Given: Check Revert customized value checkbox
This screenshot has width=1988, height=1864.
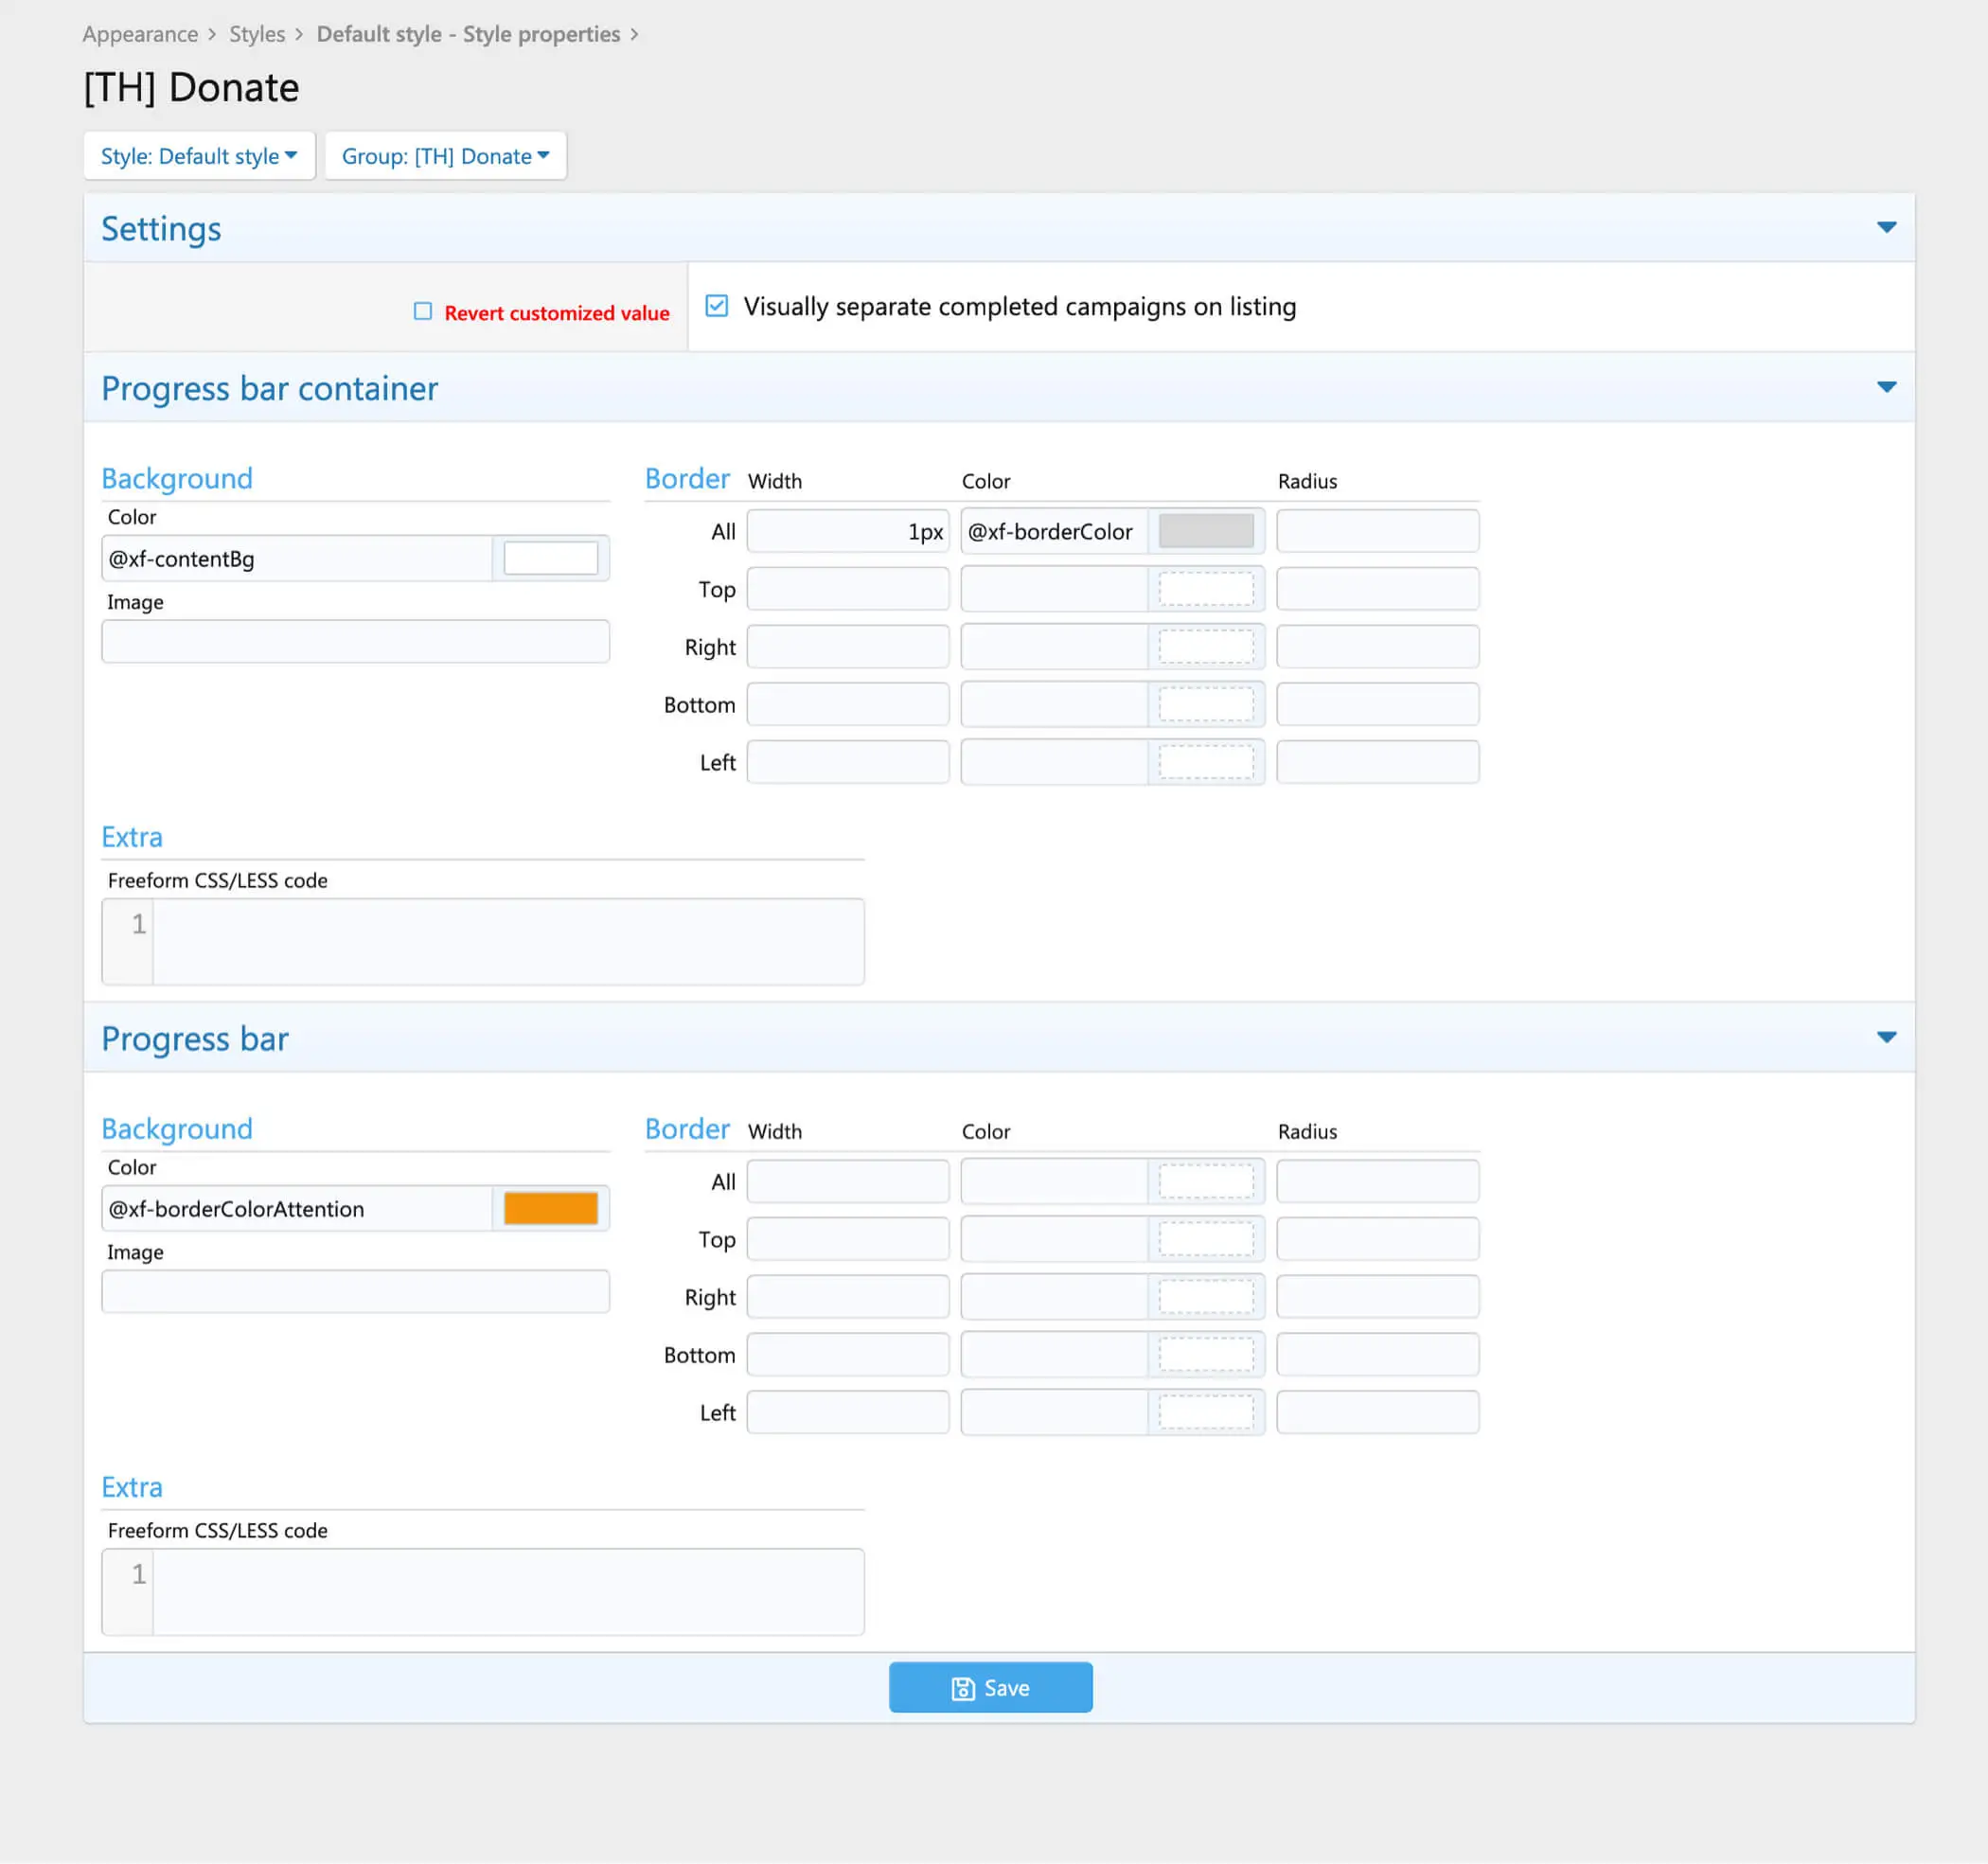Looking at the screenshot, I should click(x=423, y=312).
